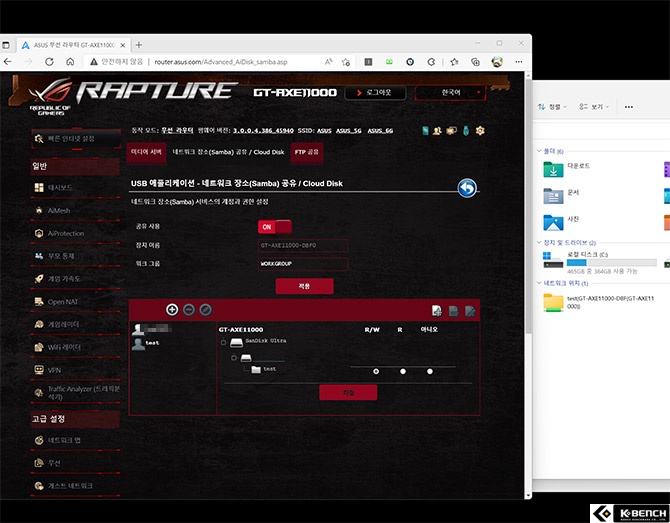Click the work group WORKGROUP input field
Image resolution: width=670 pixels, height=523 pixels.
tap(303, 264)
